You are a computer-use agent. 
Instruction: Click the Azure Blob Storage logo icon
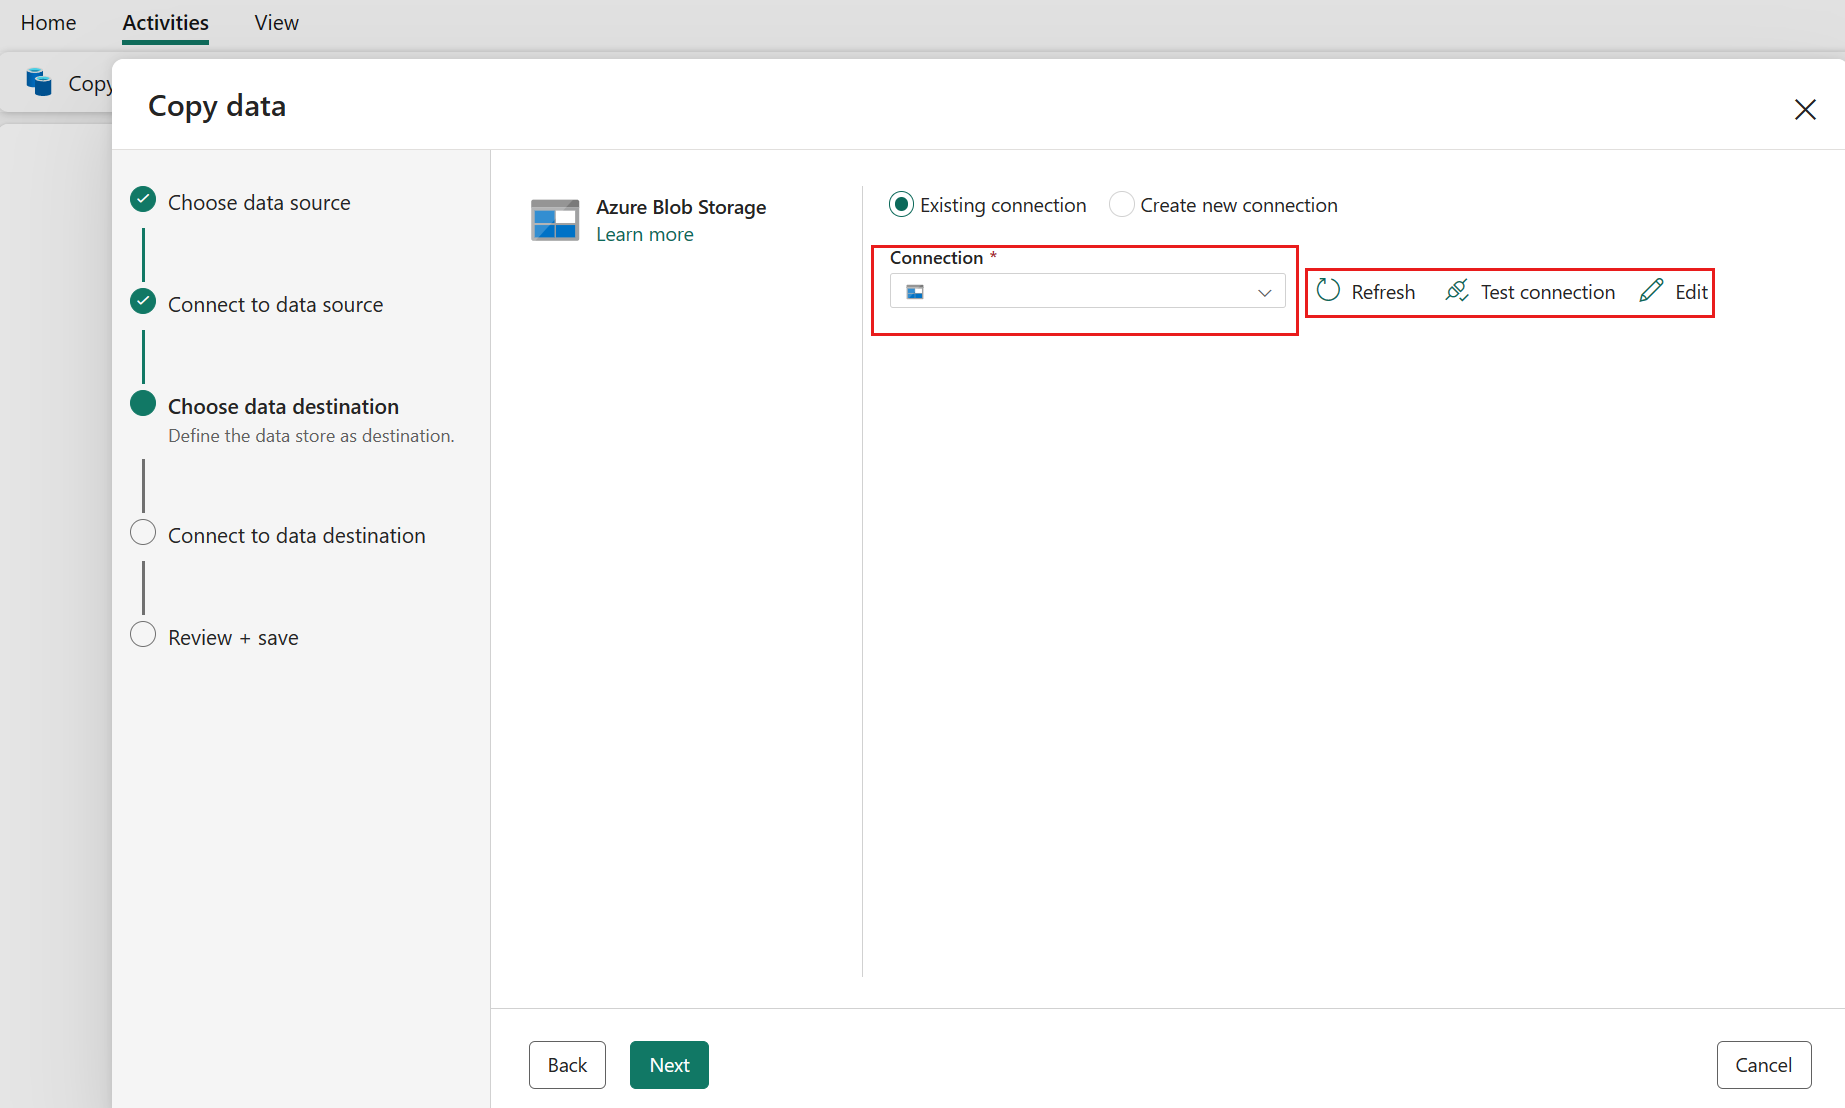(555, 220)
